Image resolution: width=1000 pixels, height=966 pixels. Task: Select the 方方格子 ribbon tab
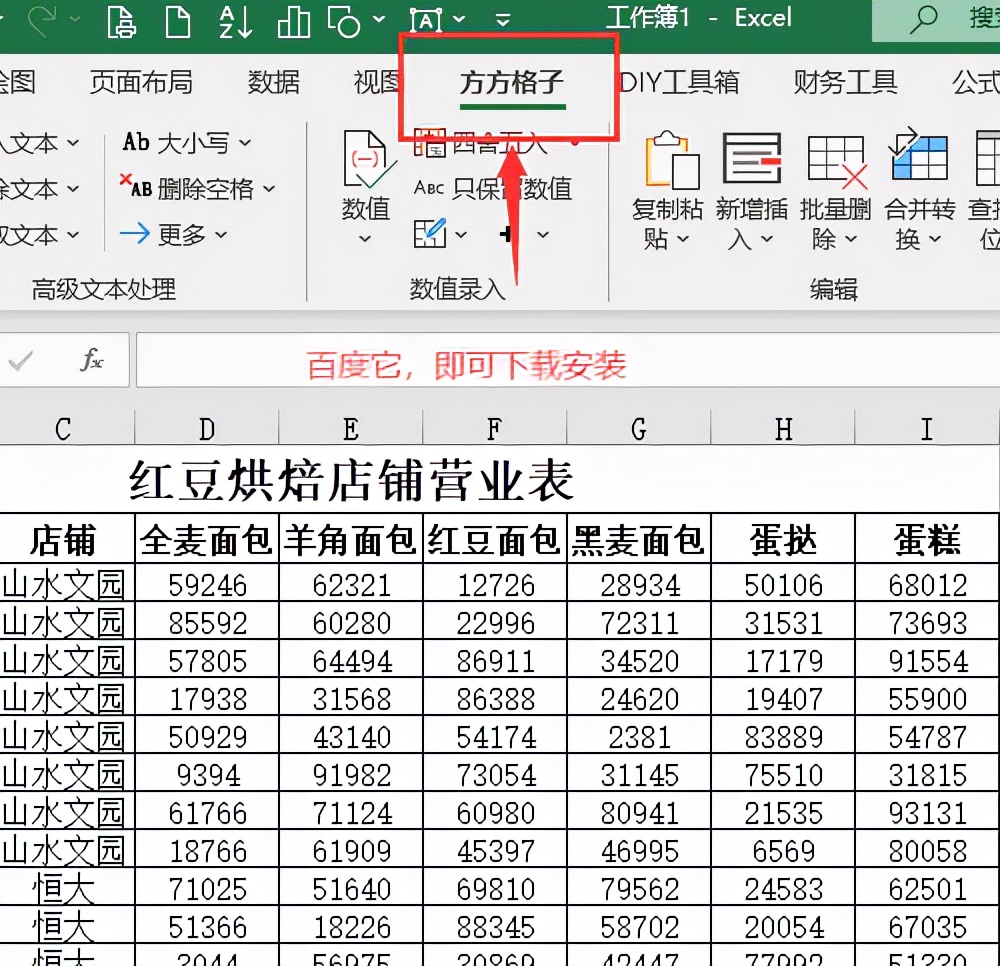(511, 83)
